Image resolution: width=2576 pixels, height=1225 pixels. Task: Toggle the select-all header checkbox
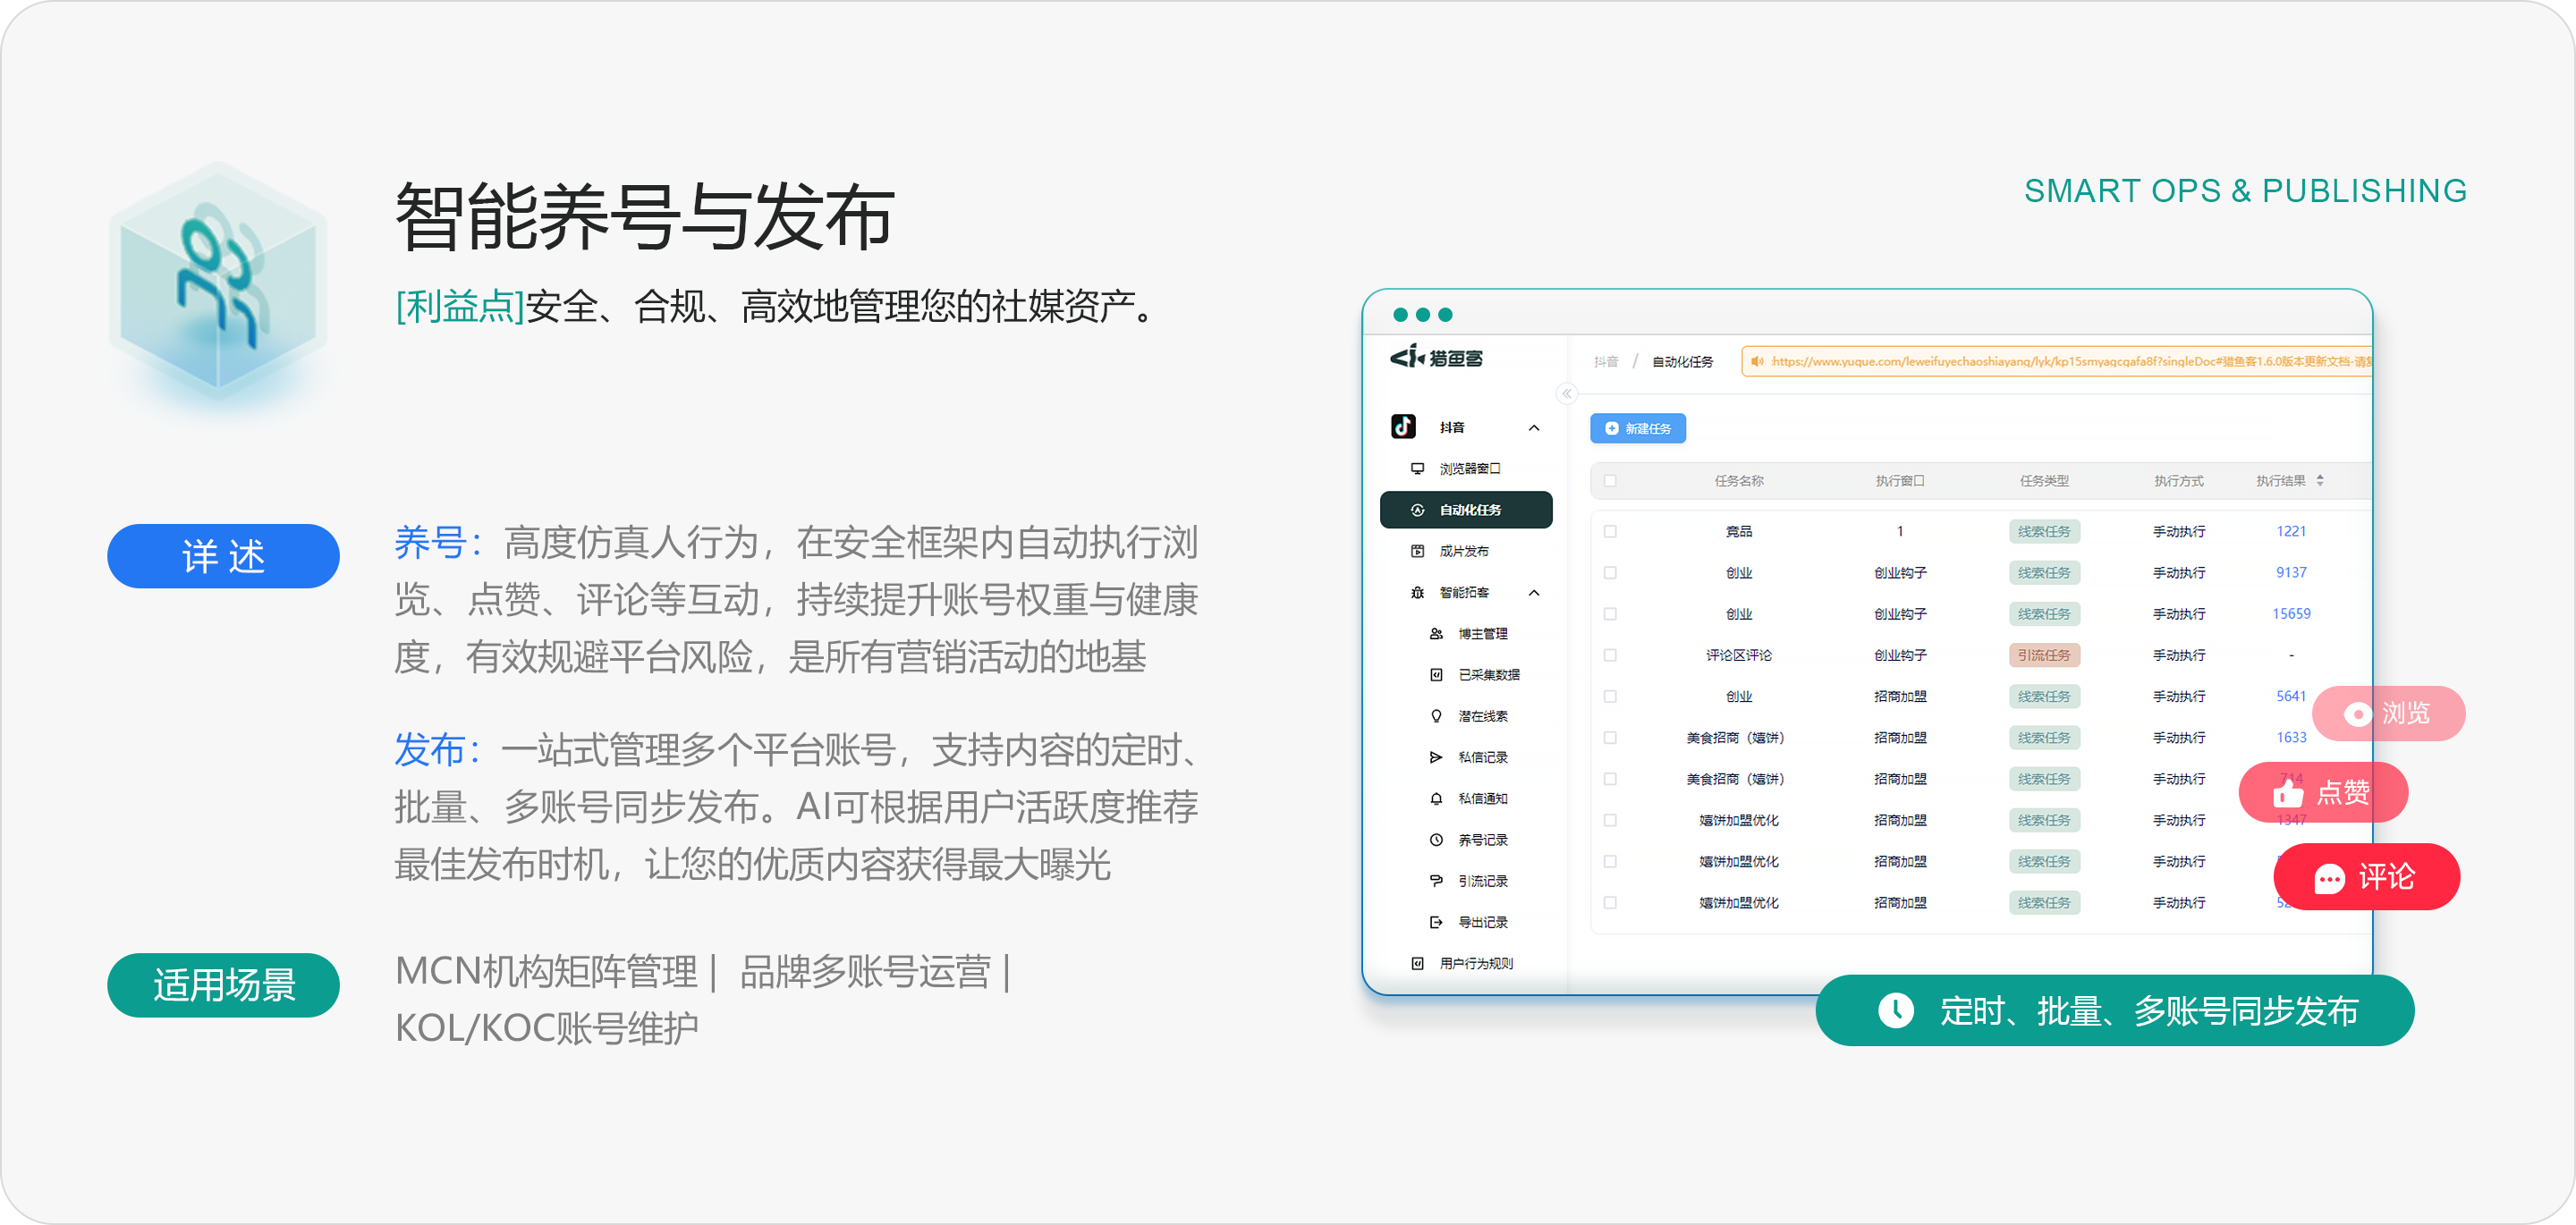1610,481
